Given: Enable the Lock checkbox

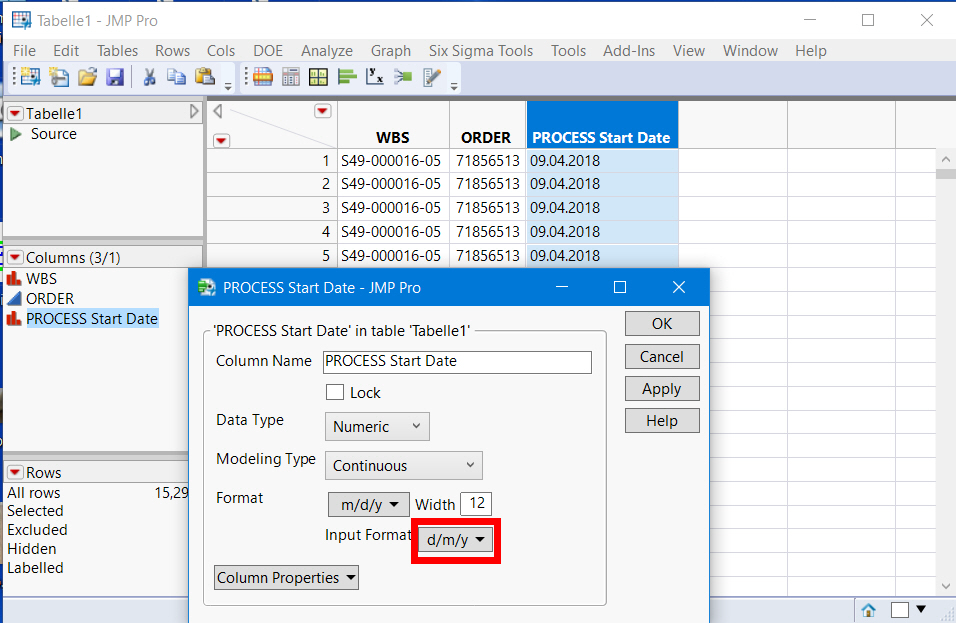Looking at the screenshot, I should [x=335, y=393].
